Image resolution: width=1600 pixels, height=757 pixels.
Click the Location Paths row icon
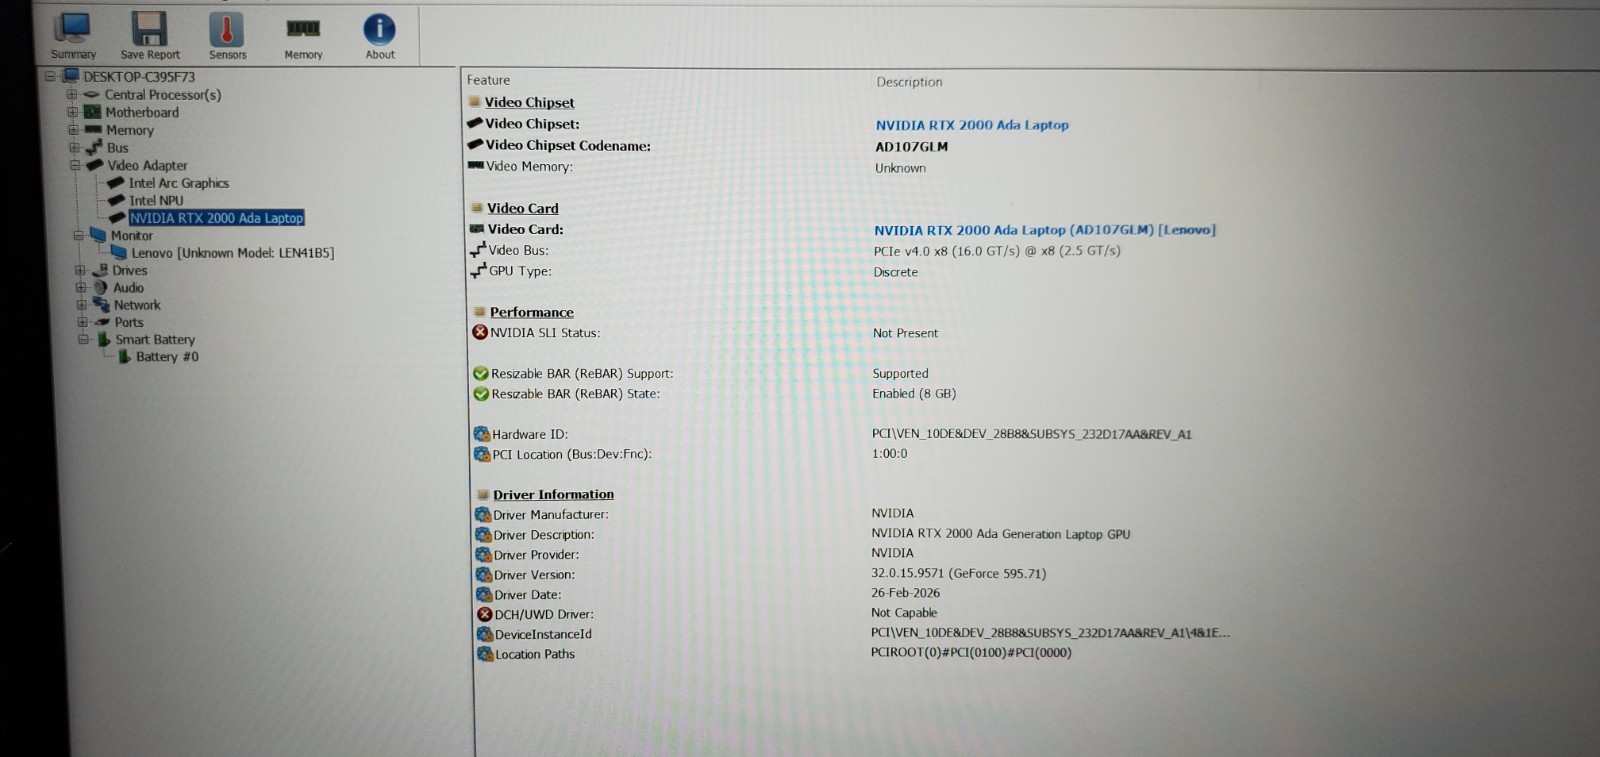485,654
